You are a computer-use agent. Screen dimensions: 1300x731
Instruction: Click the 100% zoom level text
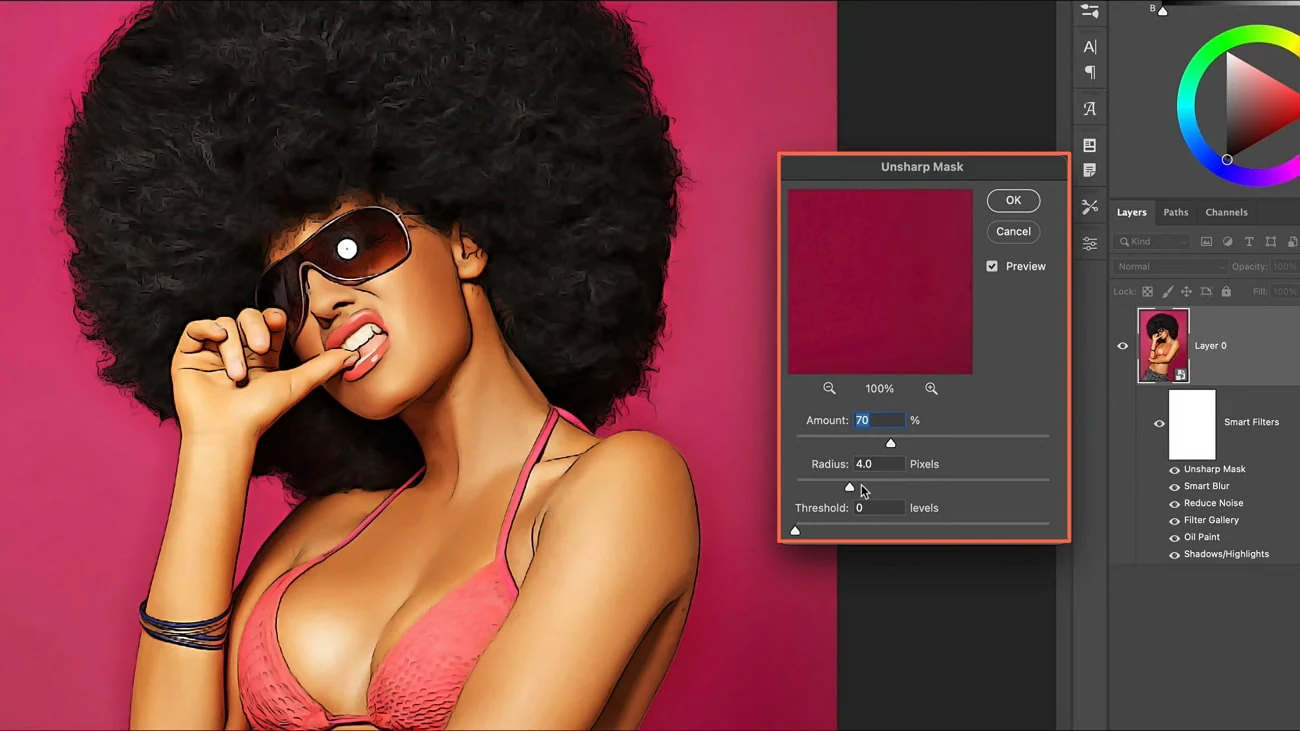880,388
